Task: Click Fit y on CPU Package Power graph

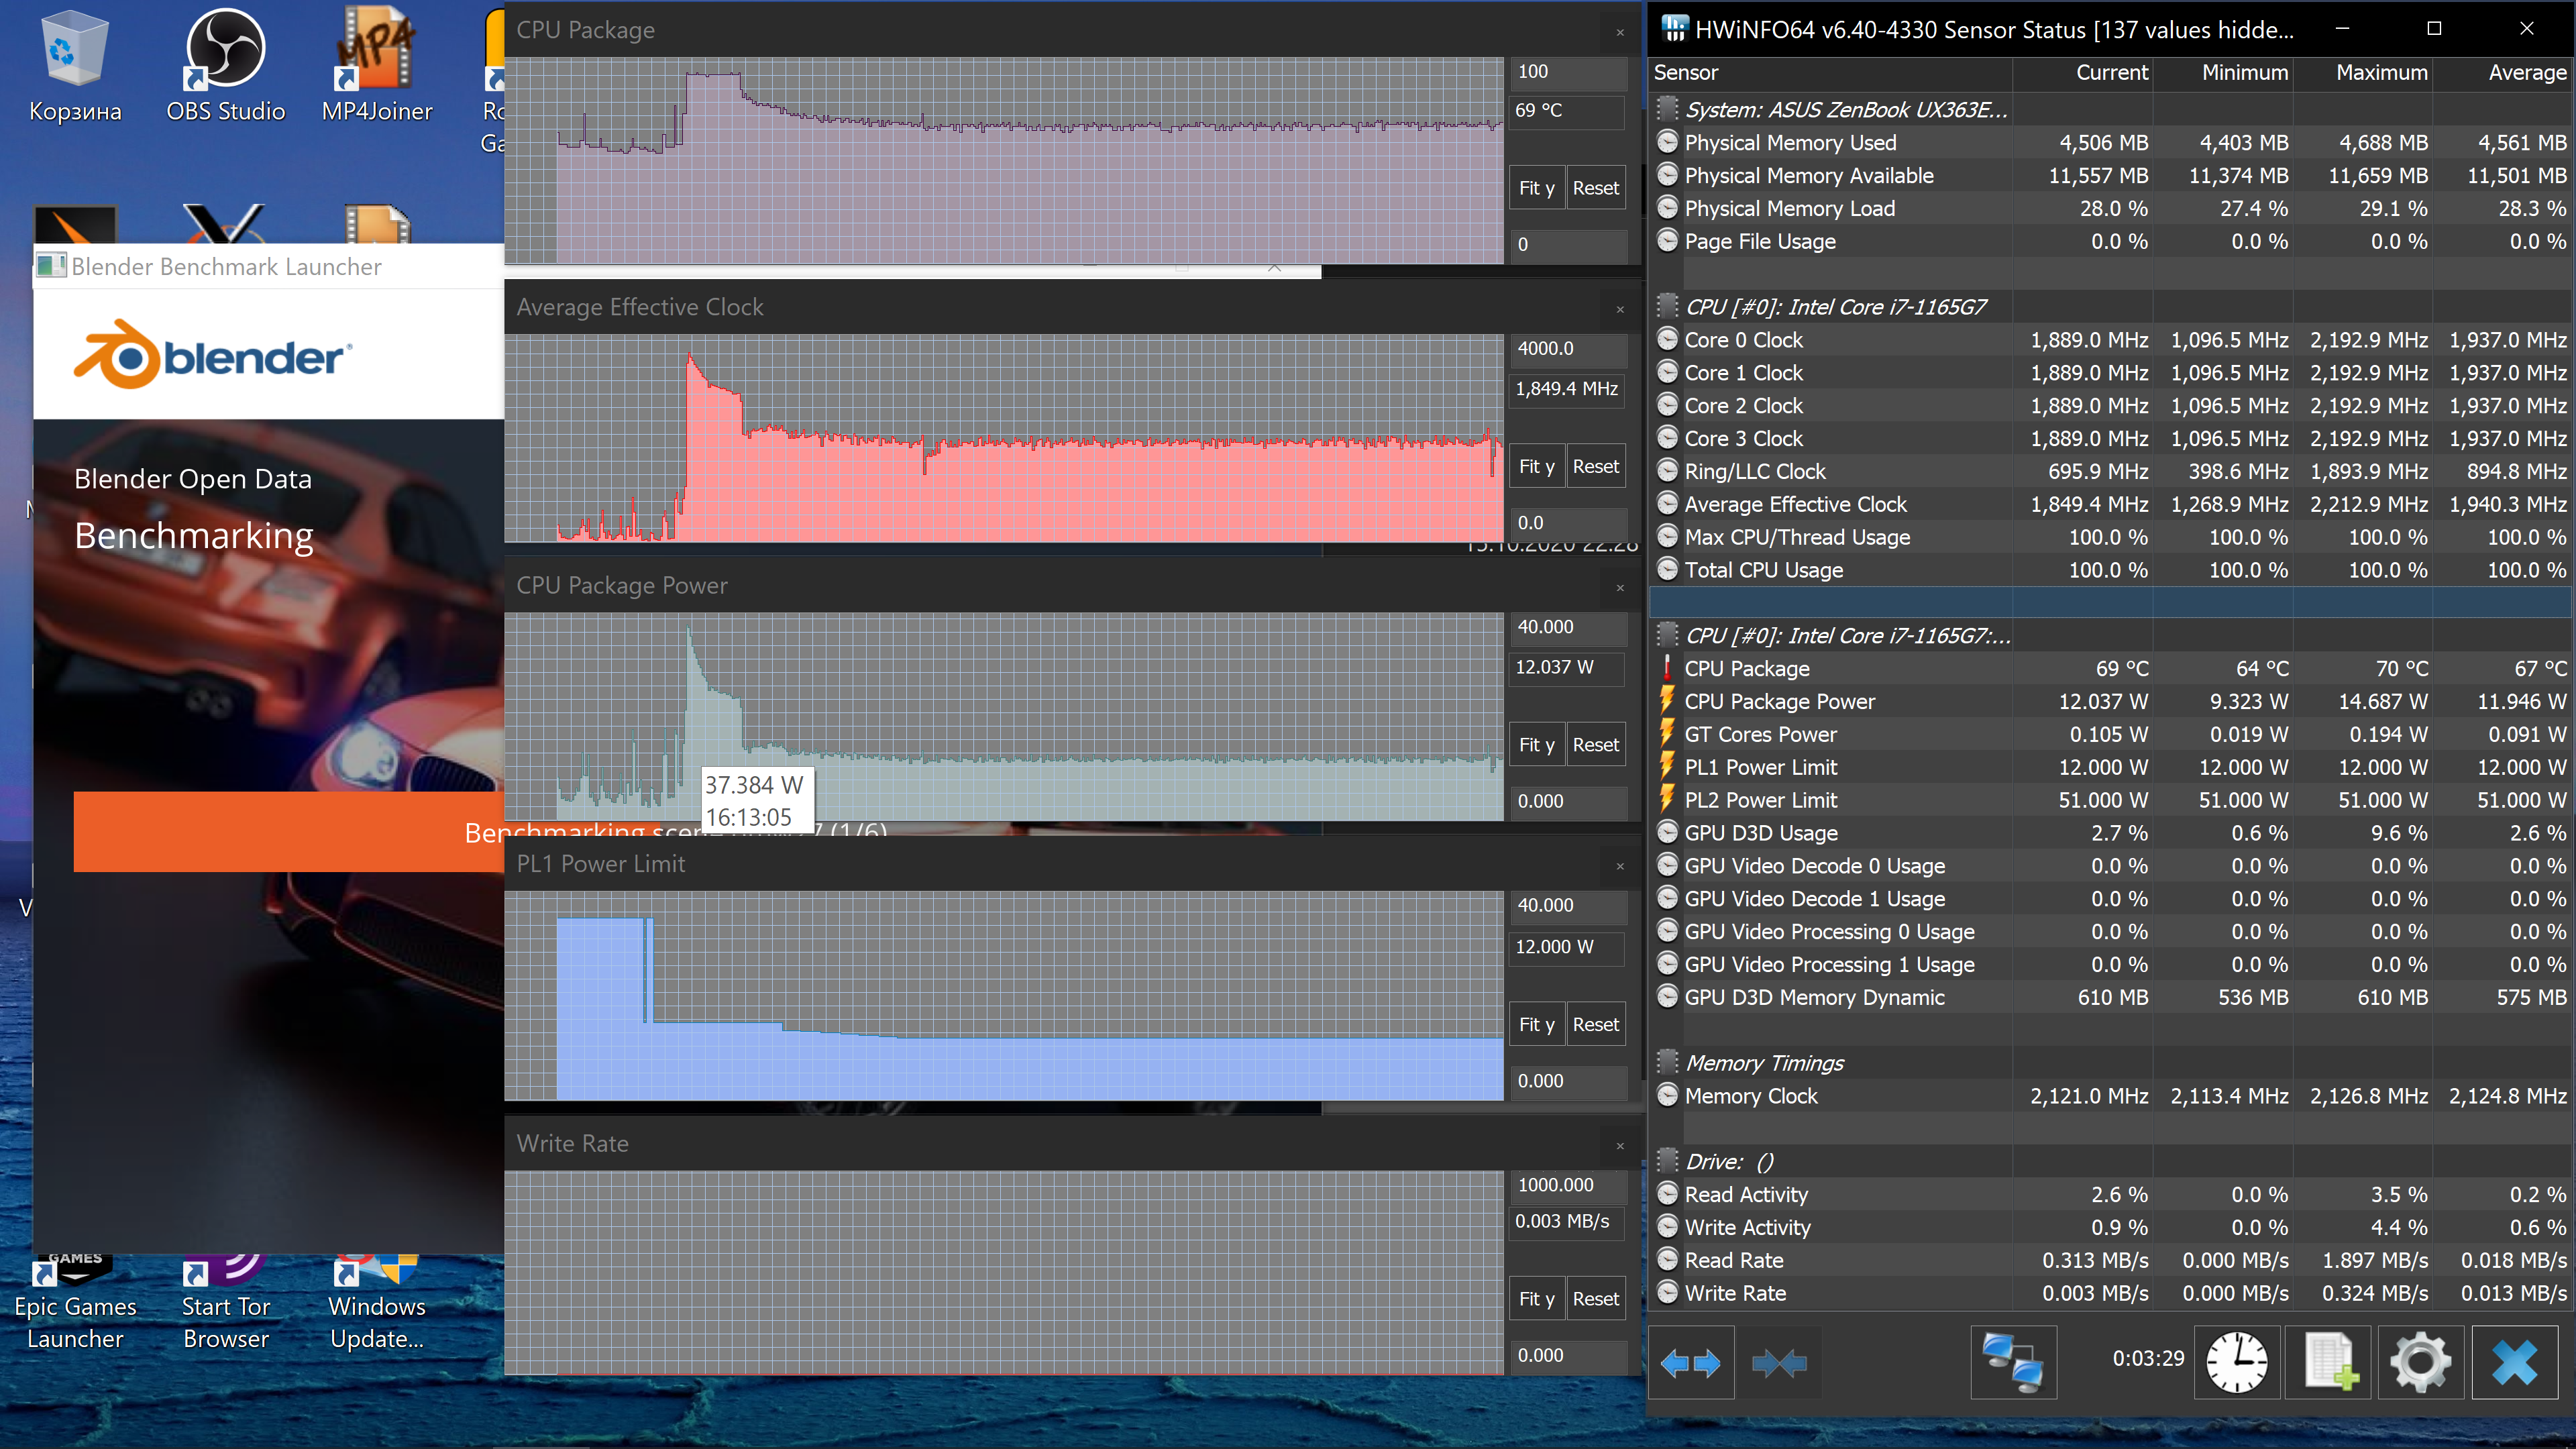Action: point(1536,745)
